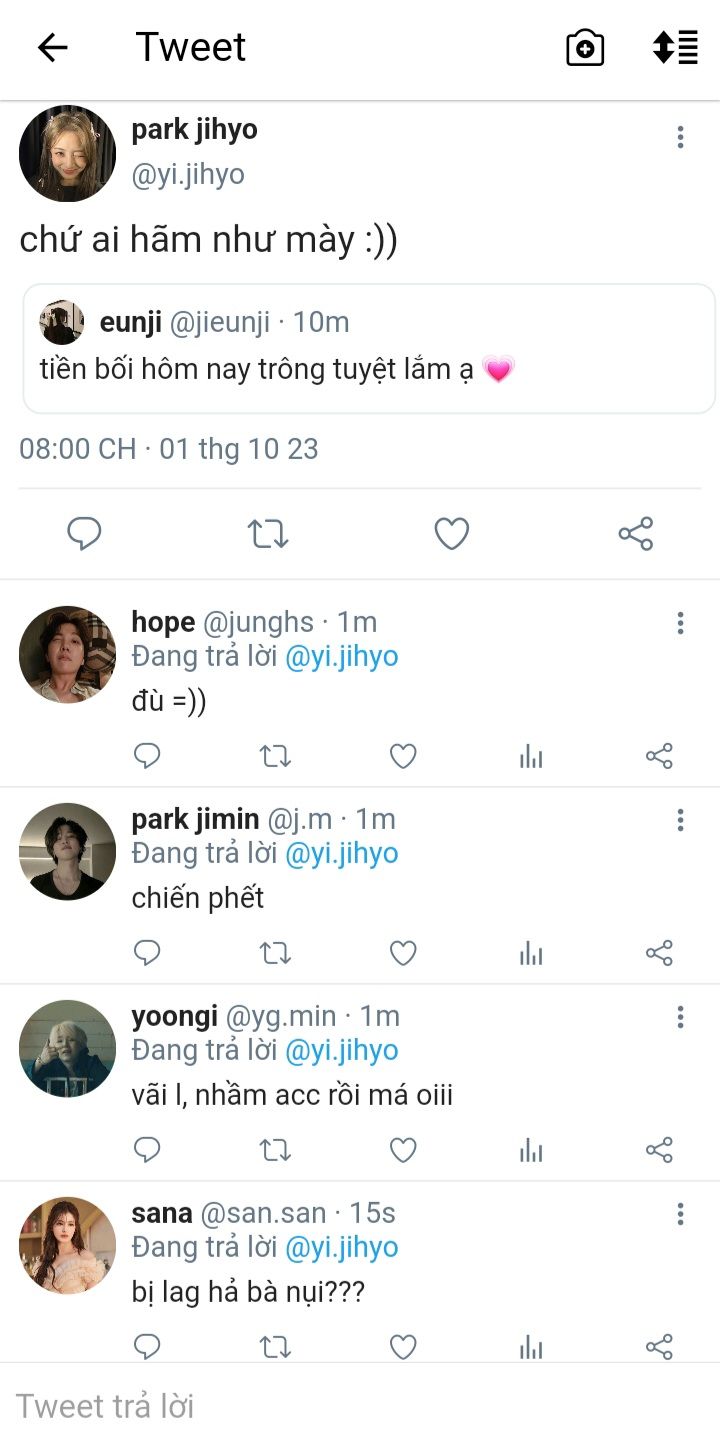The image size is (720, 1445).
Task: Expand more options on sana's reply
Action: tap(680, 1214)
